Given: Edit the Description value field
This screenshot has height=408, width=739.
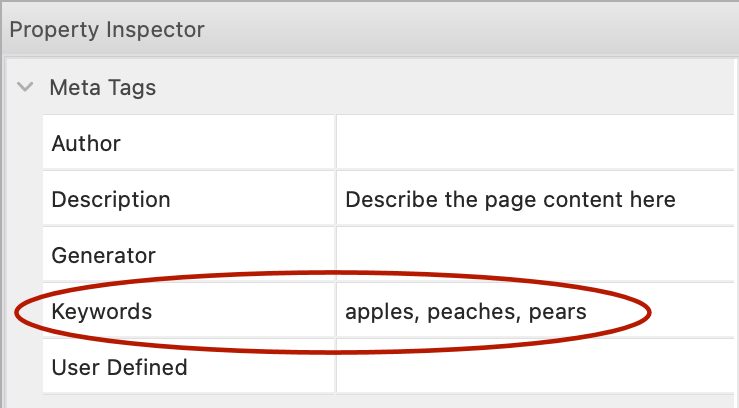Looking at the screenshot, I should click(535, 200).
